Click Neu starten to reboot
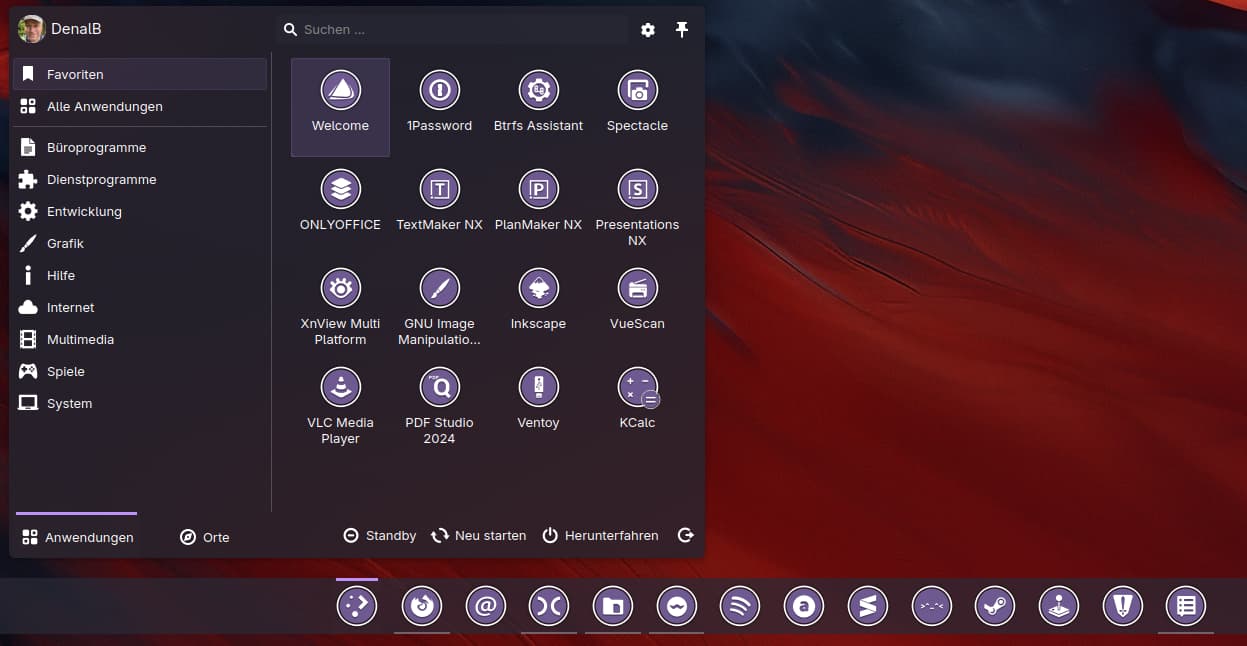 tap(478, 536)
